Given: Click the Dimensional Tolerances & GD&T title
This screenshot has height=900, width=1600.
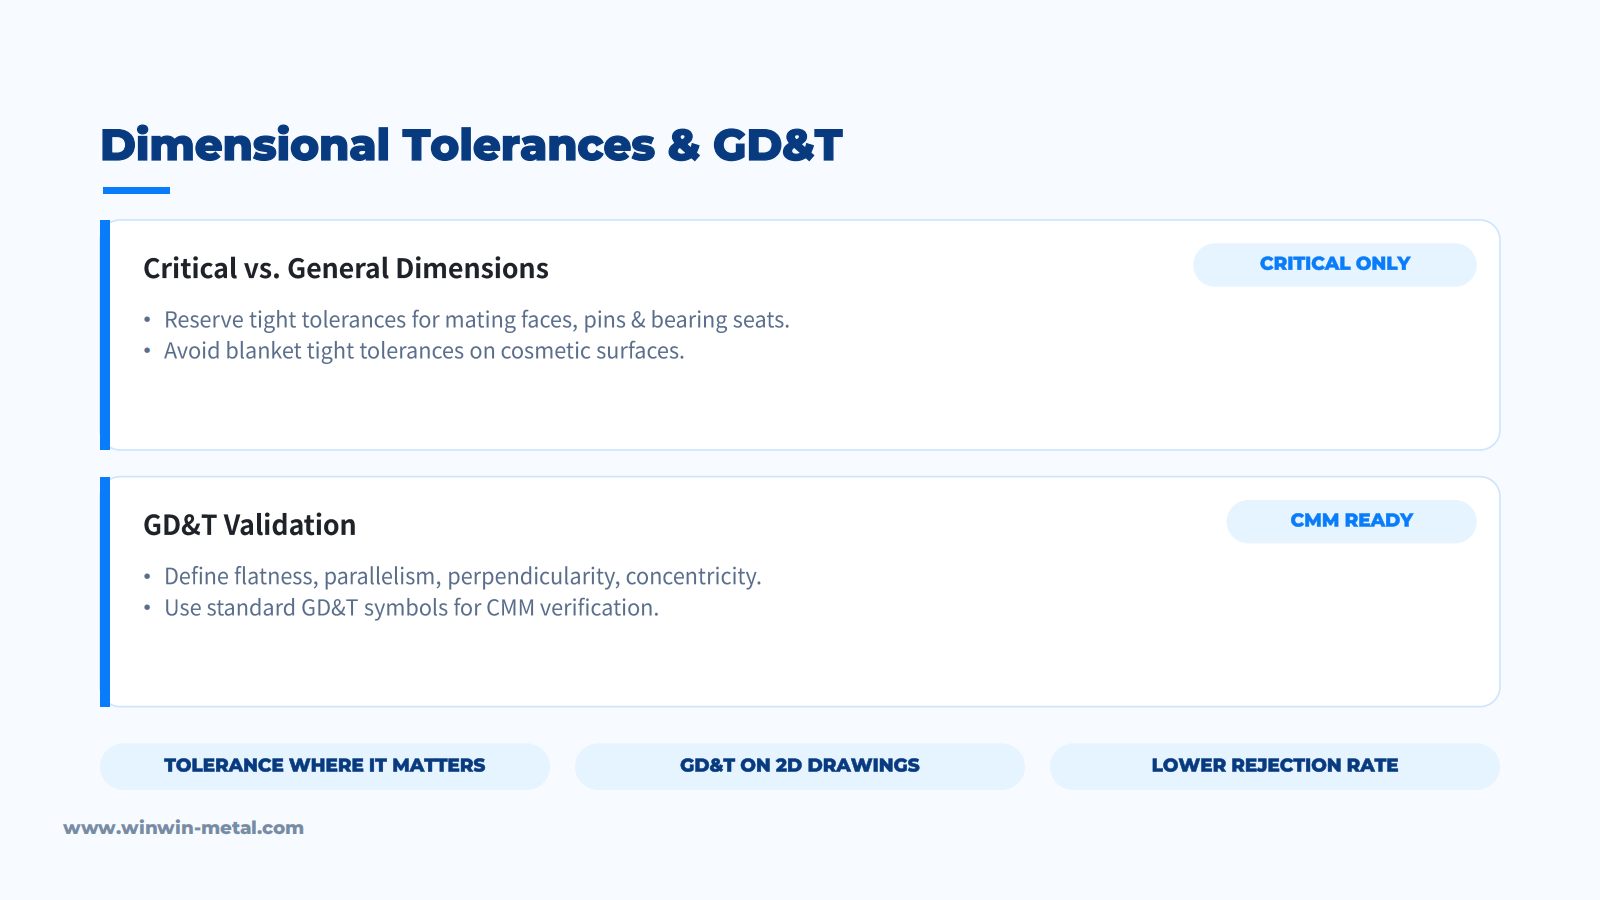Looking at the screenshot, I should click(x=471, y=145).
